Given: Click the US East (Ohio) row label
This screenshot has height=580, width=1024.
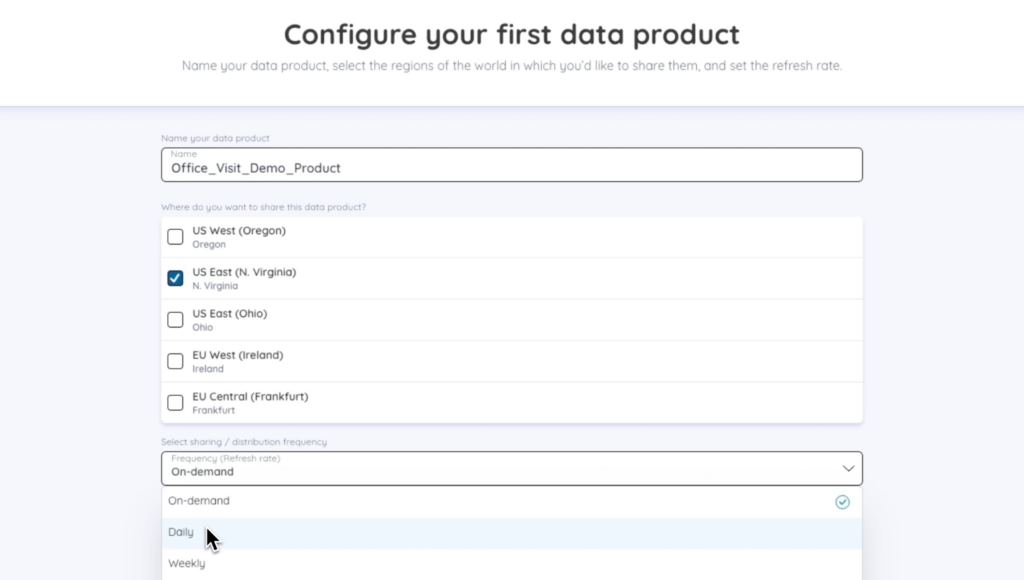Looking at the screenshot, I should point(230,314).
